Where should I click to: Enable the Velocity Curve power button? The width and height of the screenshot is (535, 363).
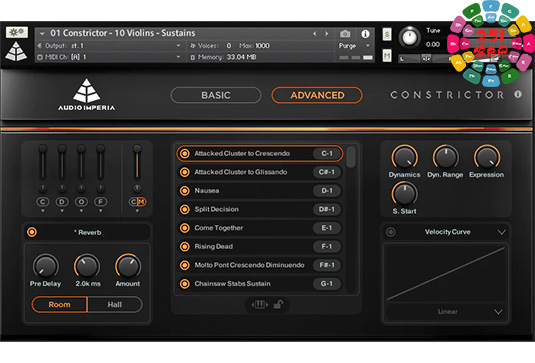[391, 232]
